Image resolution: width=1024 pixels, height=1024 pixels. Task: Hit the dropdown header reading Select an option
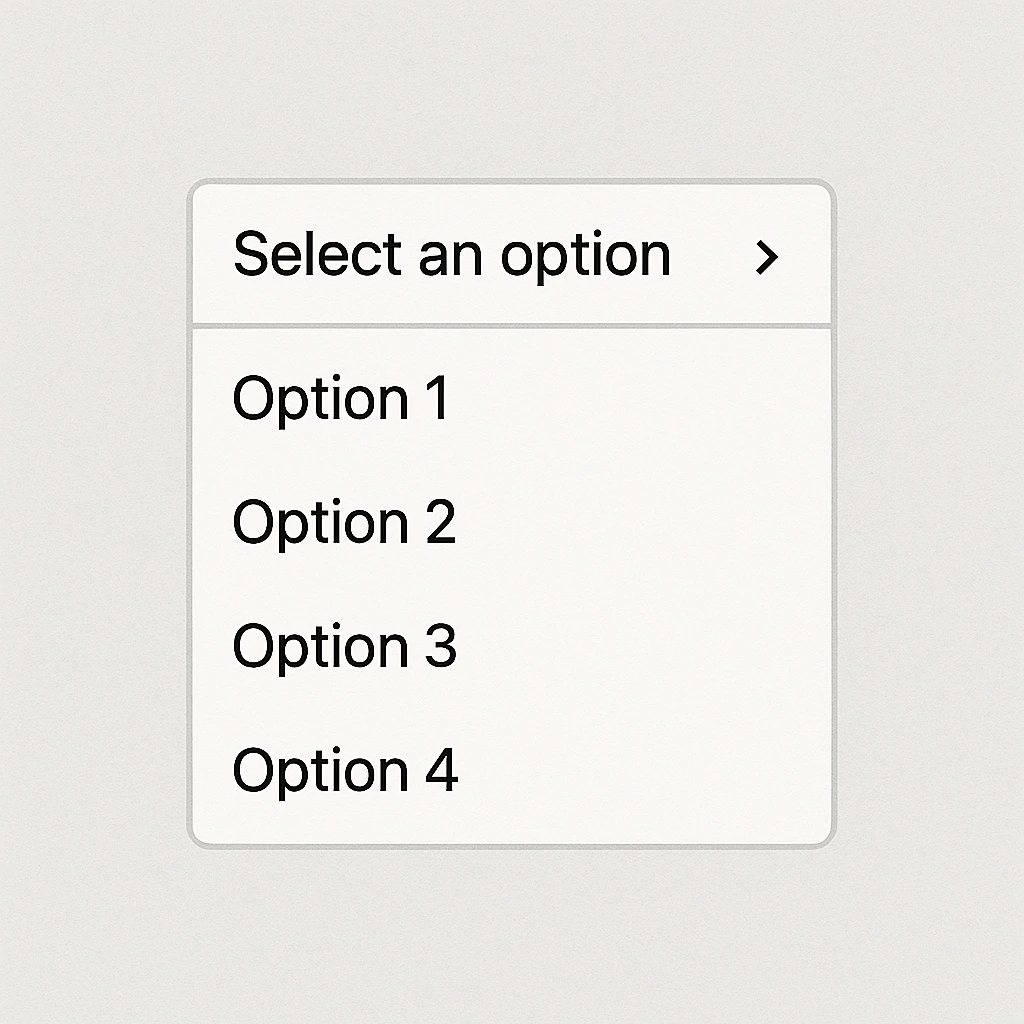click(451, 255)
